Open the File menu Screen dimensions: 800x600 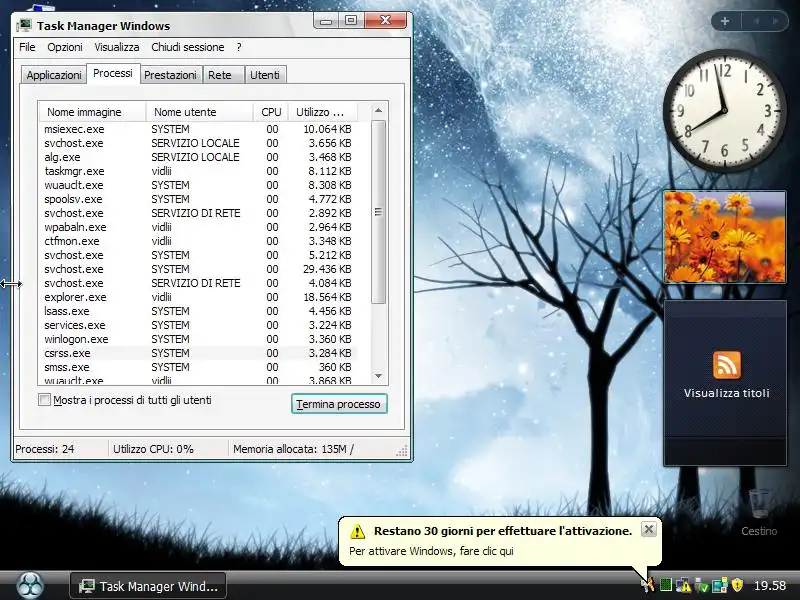pyautogui.click(x=27, y=47)
